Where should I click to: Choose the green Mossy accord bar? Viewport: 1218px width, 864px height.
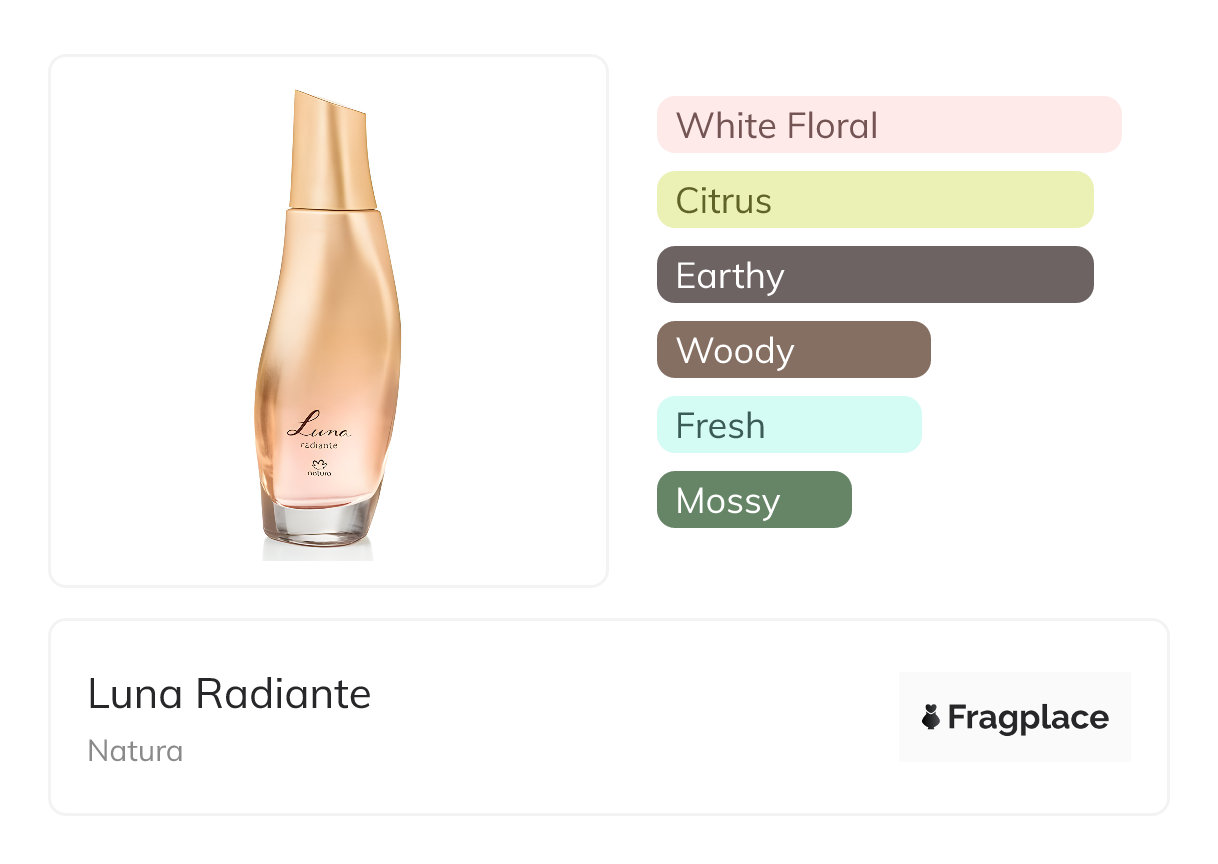[x=753, y=500]
